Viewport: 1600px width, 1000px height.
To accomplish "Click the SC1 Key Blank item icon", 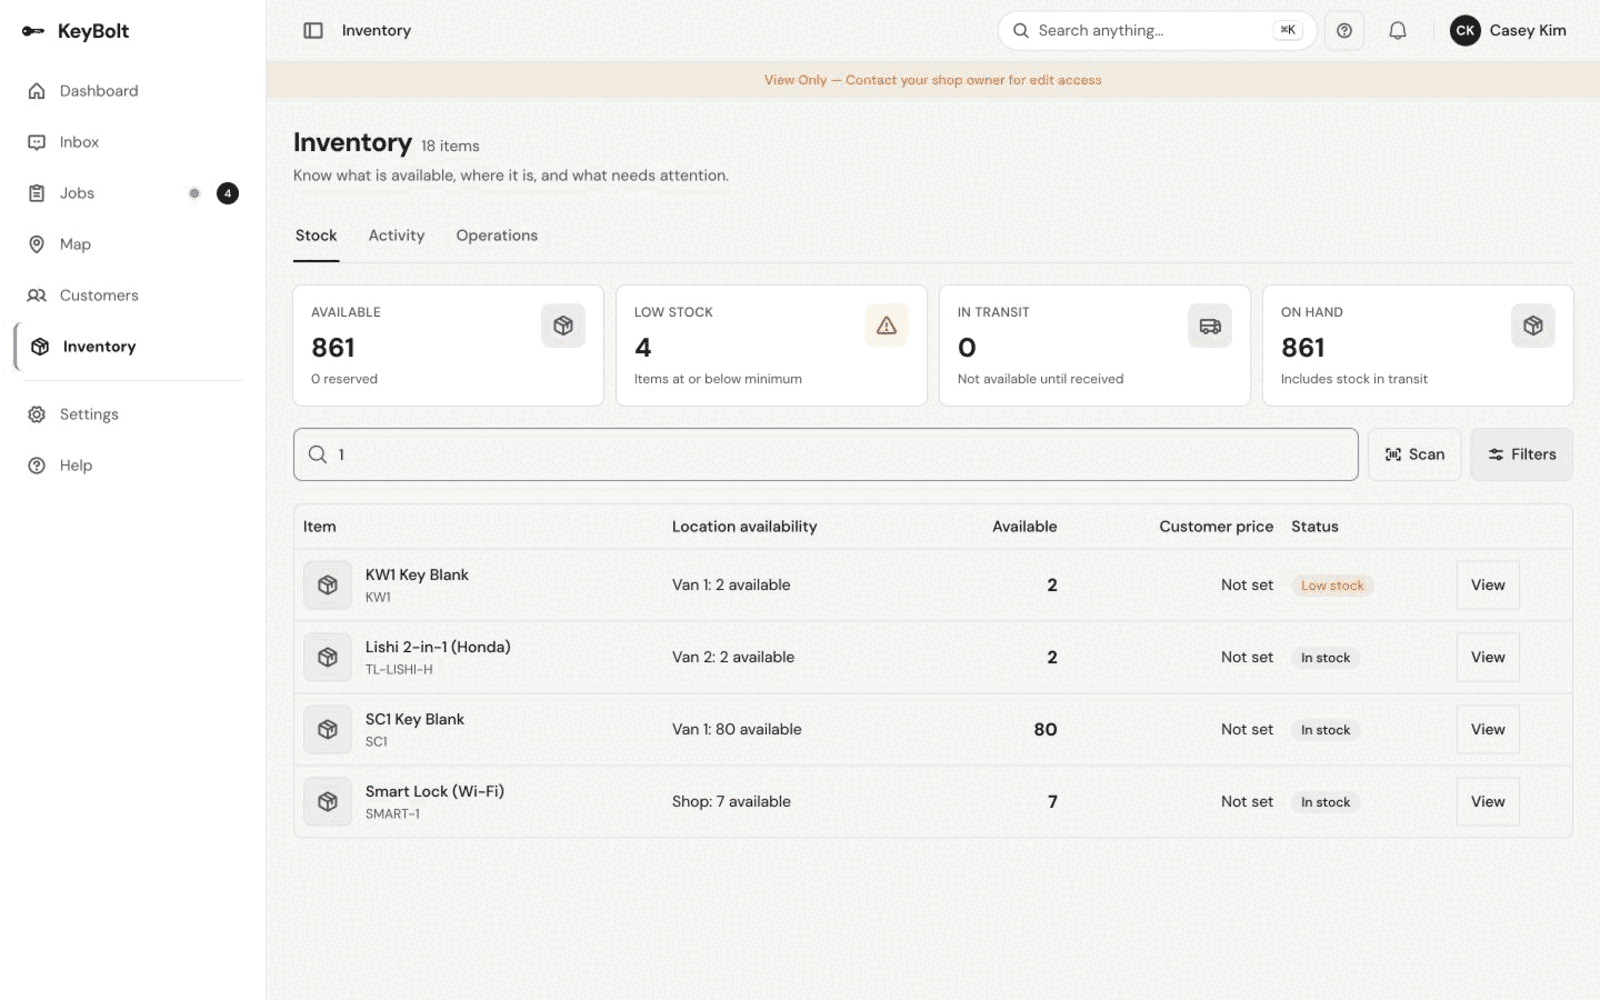I will (x=328, y=729).
